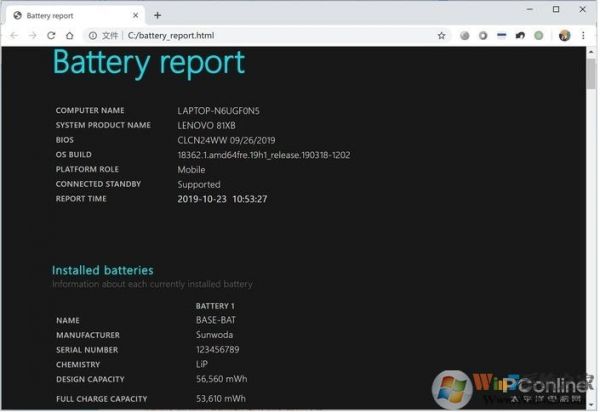This screenshot has width=600, height=412.
Task: Open the green circle extension icon
Action: 539,36
